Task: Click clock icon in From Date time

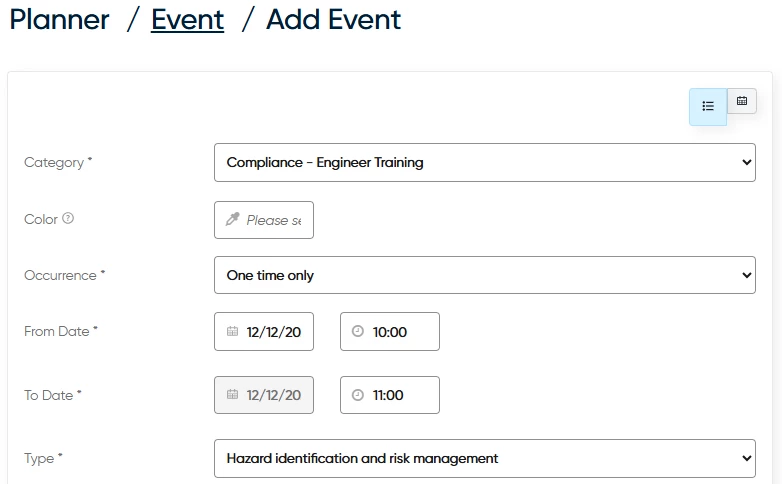Action: click(359, 332)
